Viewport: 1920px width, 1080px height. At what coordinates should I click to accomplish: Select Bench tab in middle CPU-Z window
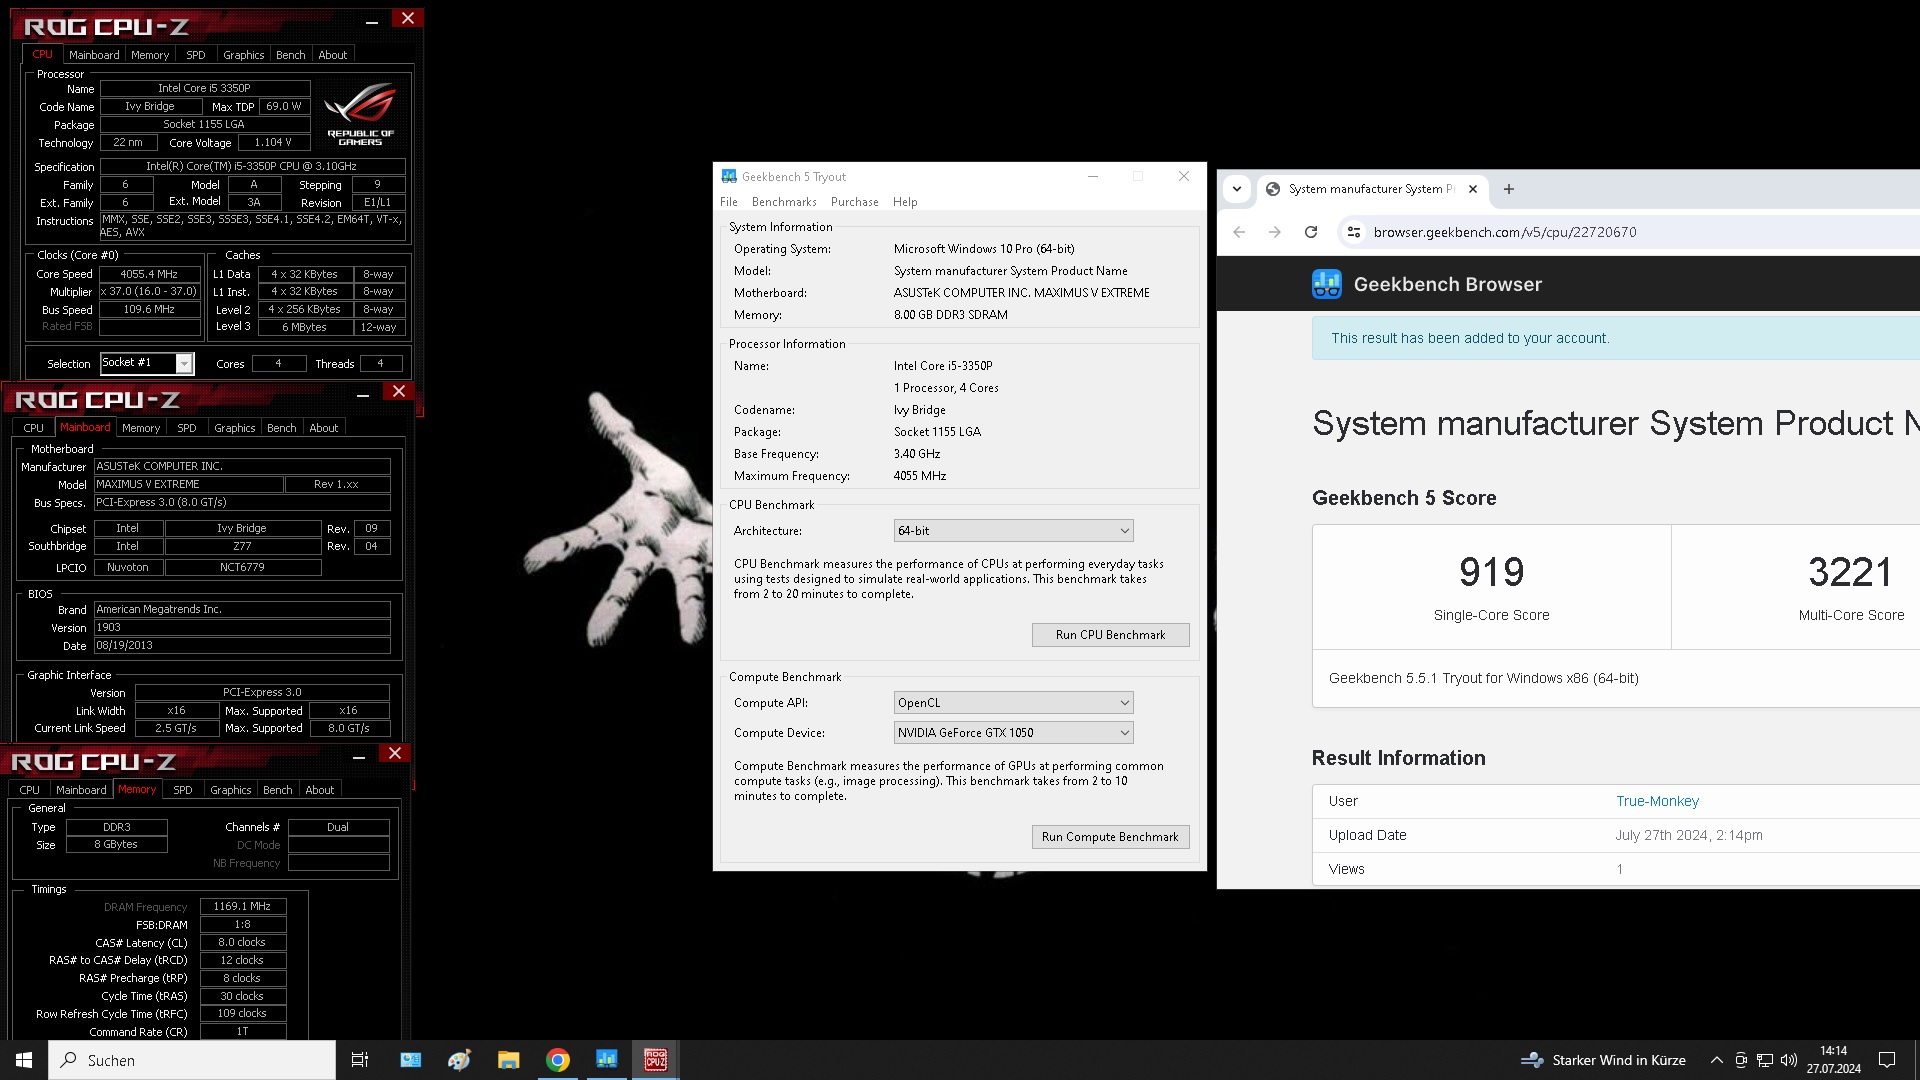click(x=282, y=428)
